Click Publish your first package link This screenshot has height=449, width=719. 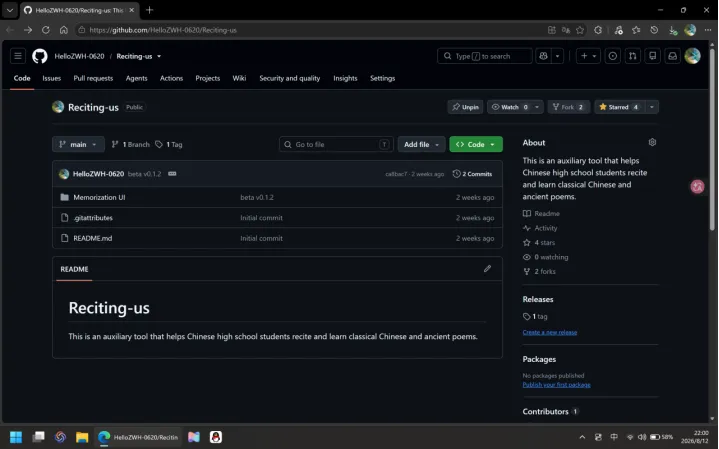pyautogui.click(x=556, y=384)
